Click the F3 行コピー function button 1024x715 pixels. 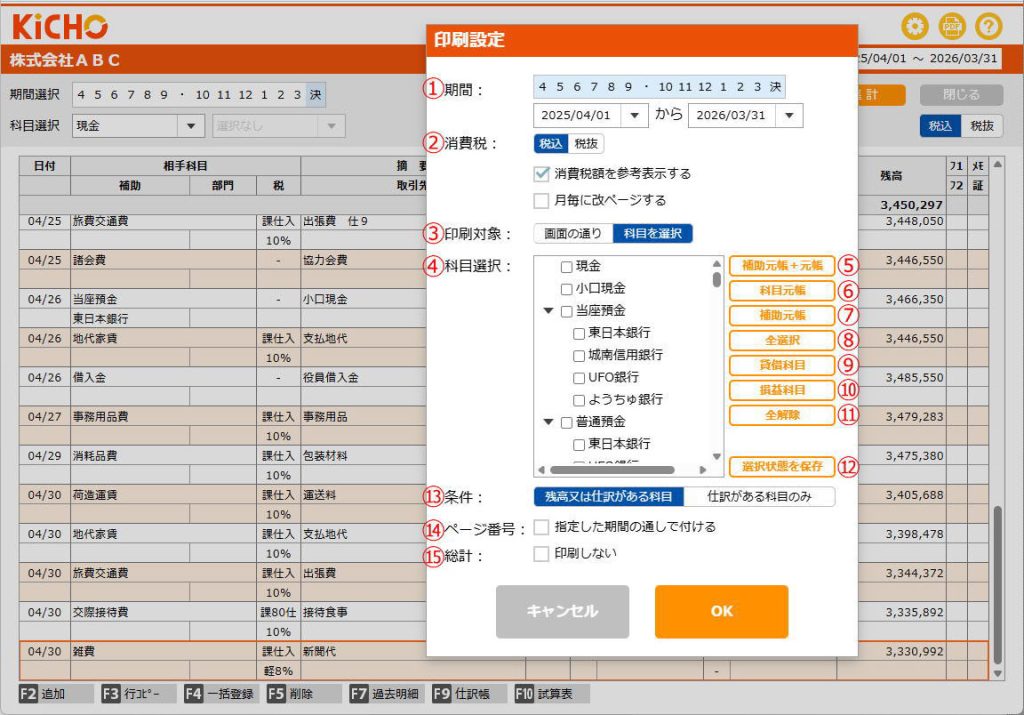click(x=138, y=693)
